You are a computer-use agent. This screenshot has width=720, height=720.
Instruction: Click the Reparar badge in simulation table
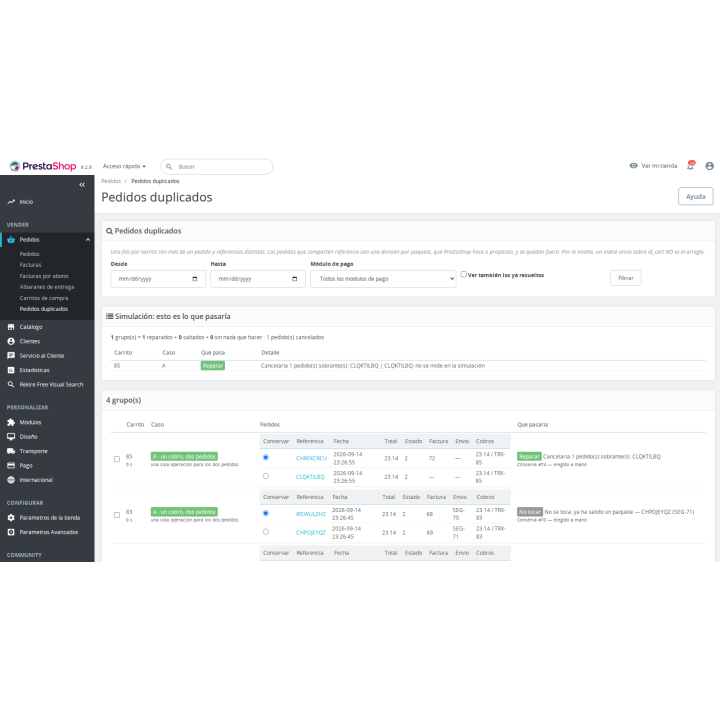click(213, 366)
